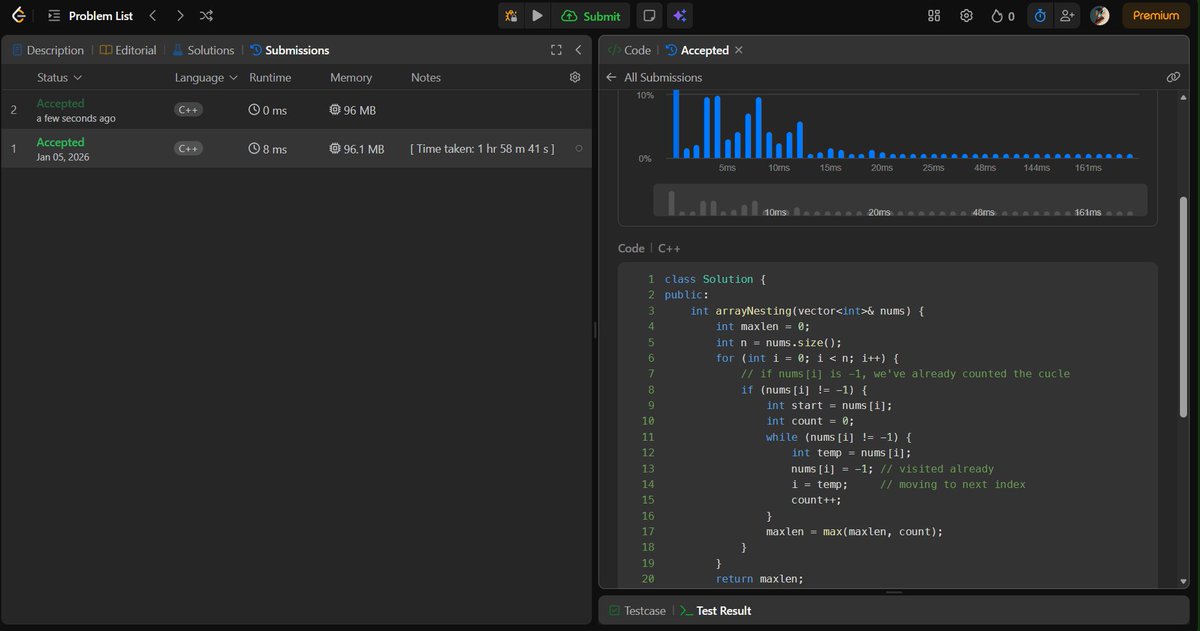The width and height of the screenshot is (1200, 631).
Task: Click code line 3 arrayNesting declaration
Action: pyautogui.click(x=807, y=311)
